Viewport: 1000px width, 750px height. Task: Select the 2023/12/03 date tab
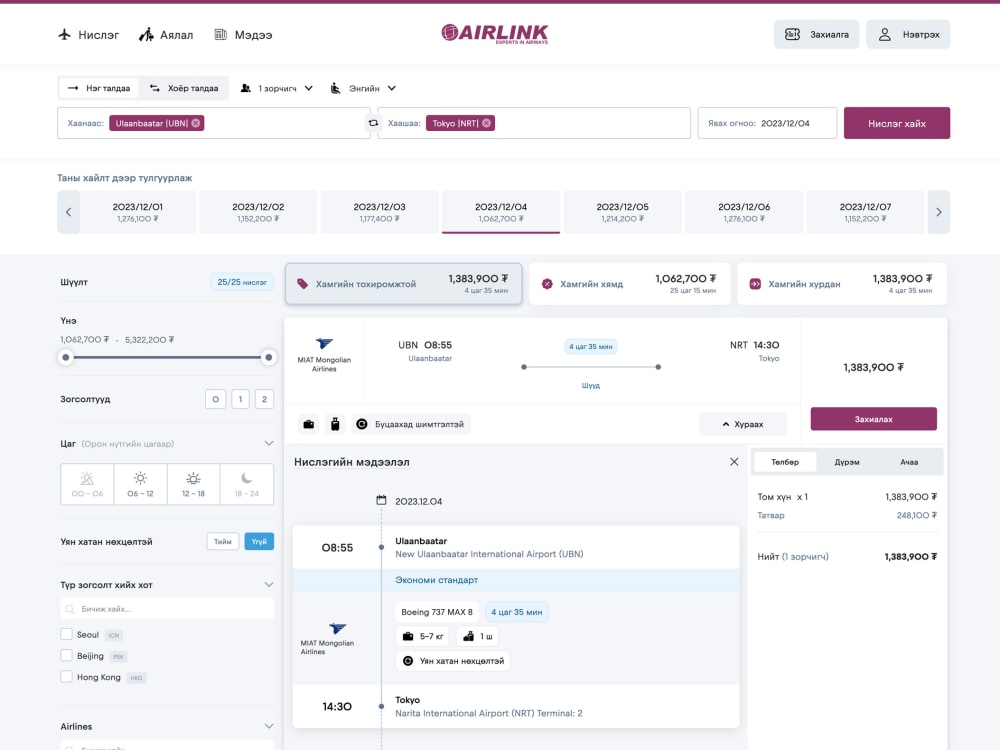point(379,212)
